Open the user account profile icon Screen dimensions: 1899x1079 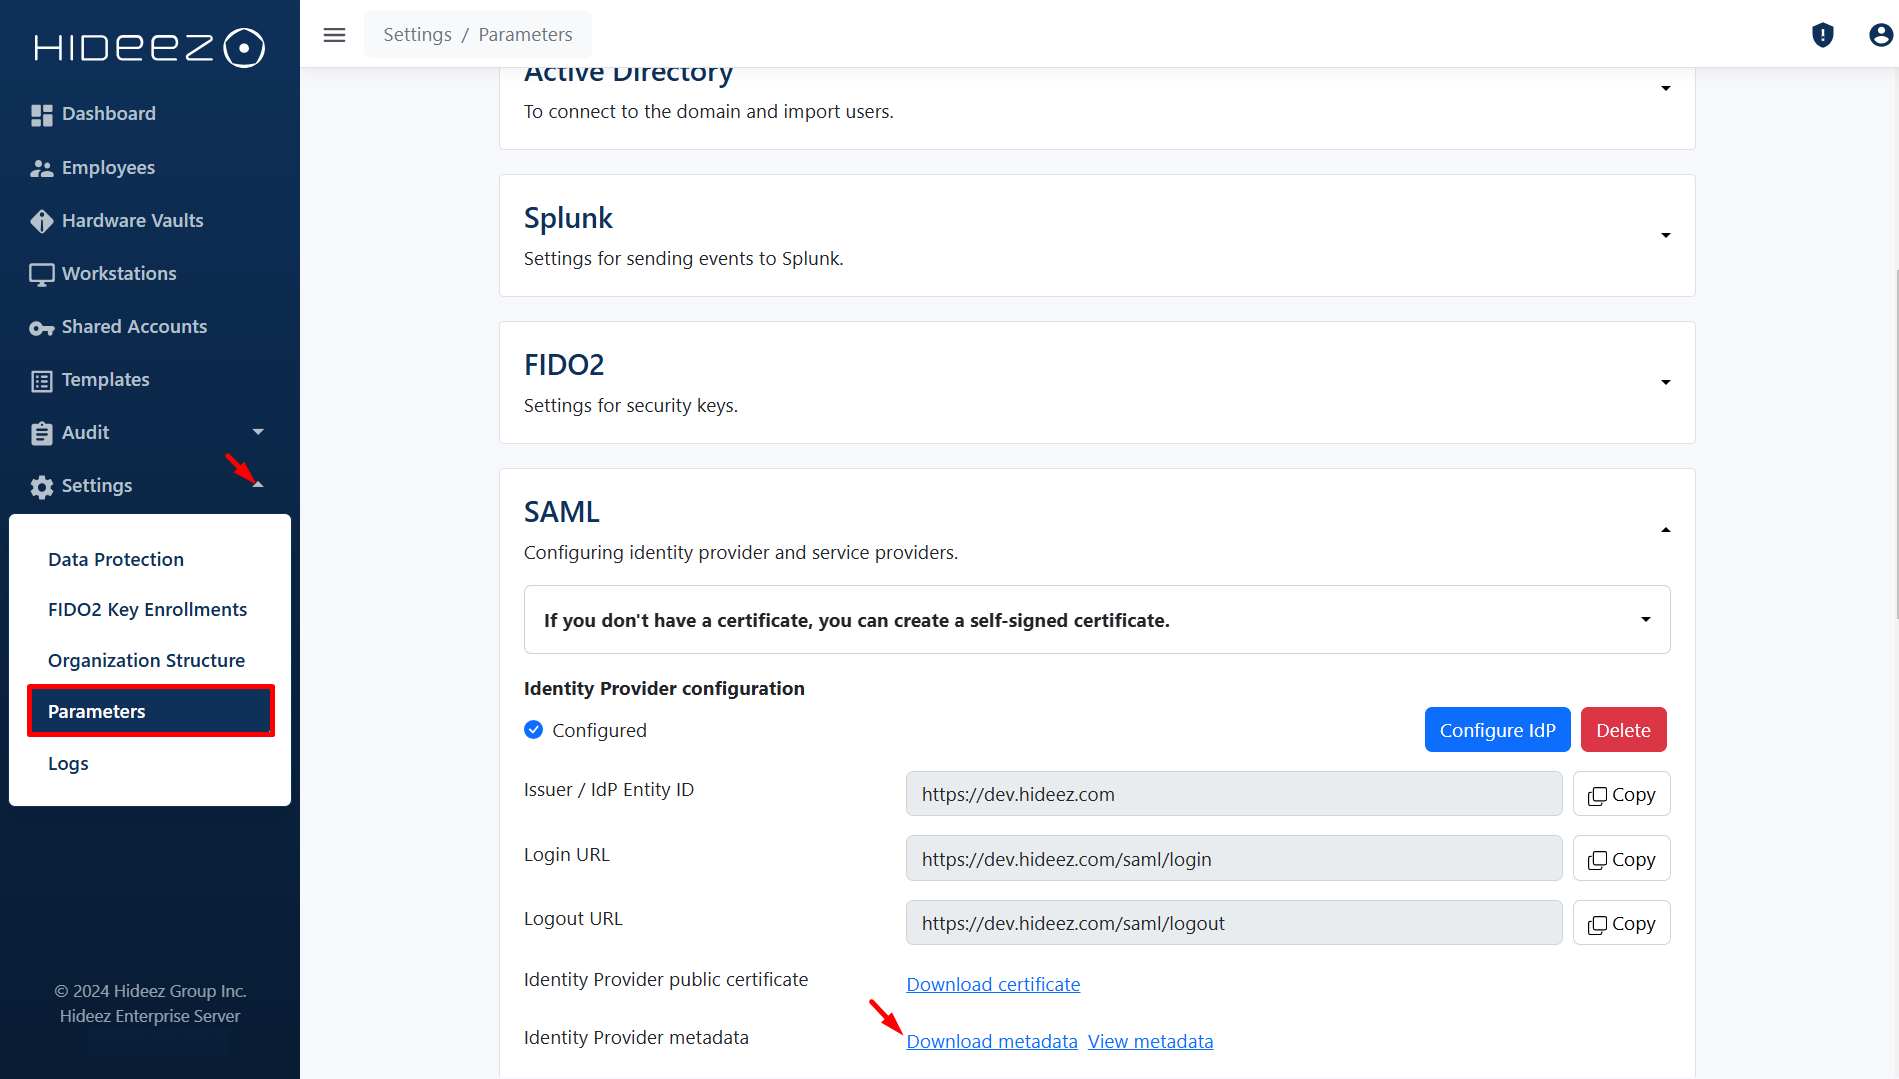(x=1880, y=35)
